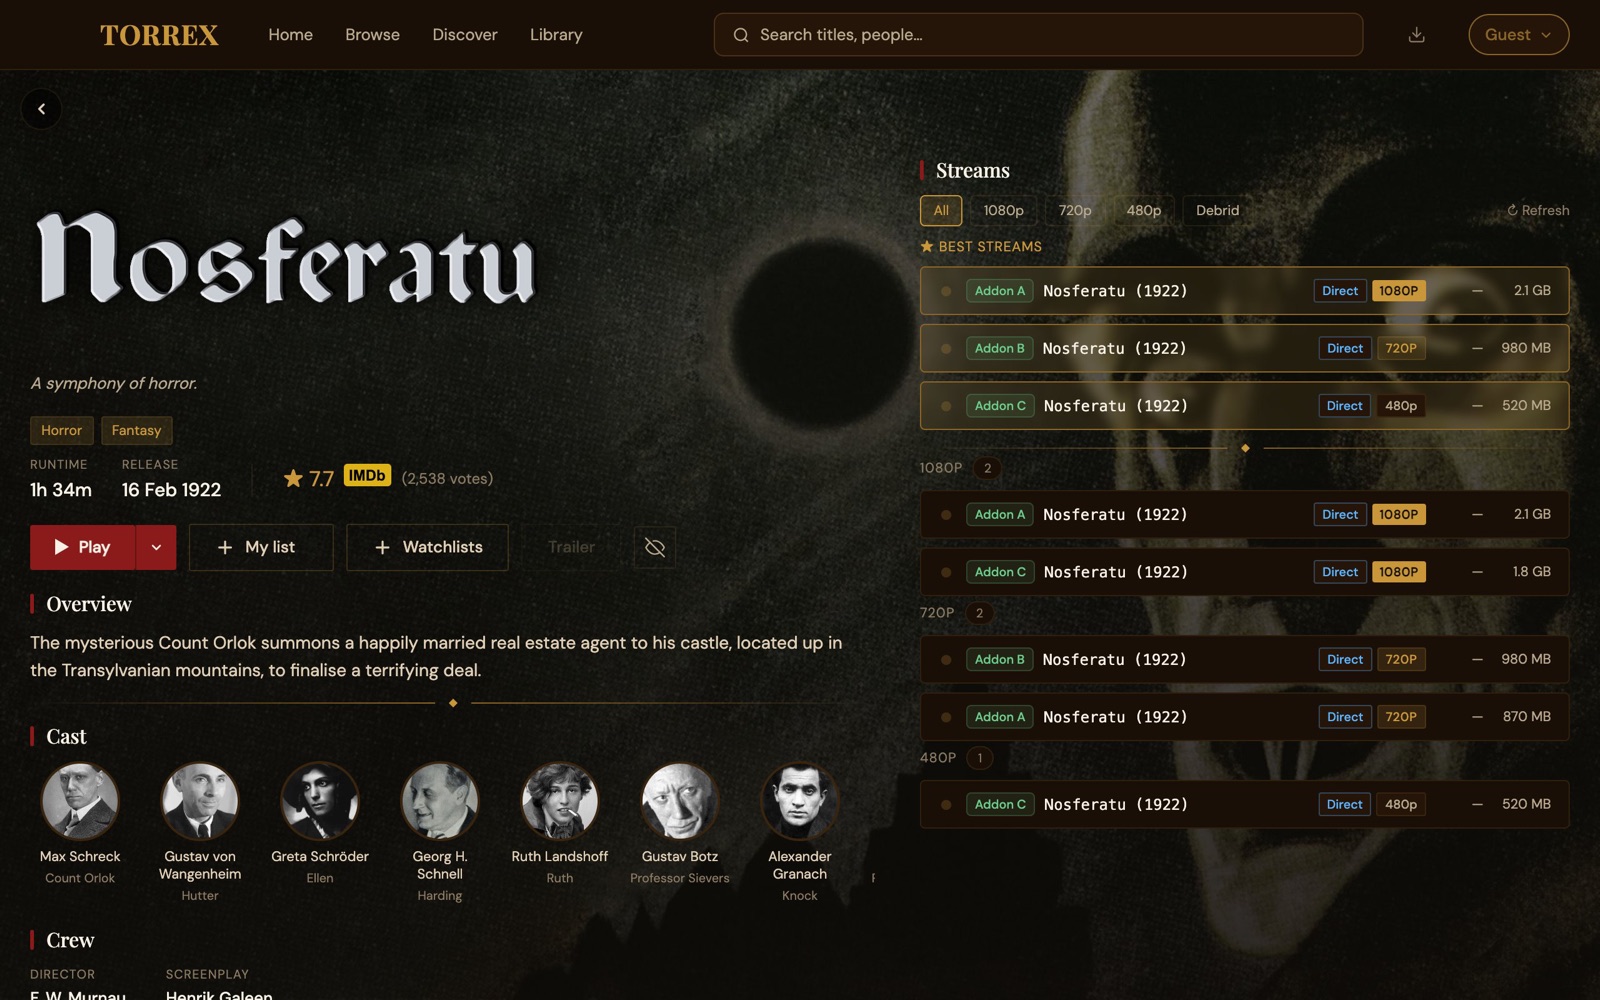The height and width of the screenshot is (1000, 1600).
Task: Go to the Home menu
Action: point(290,35)
